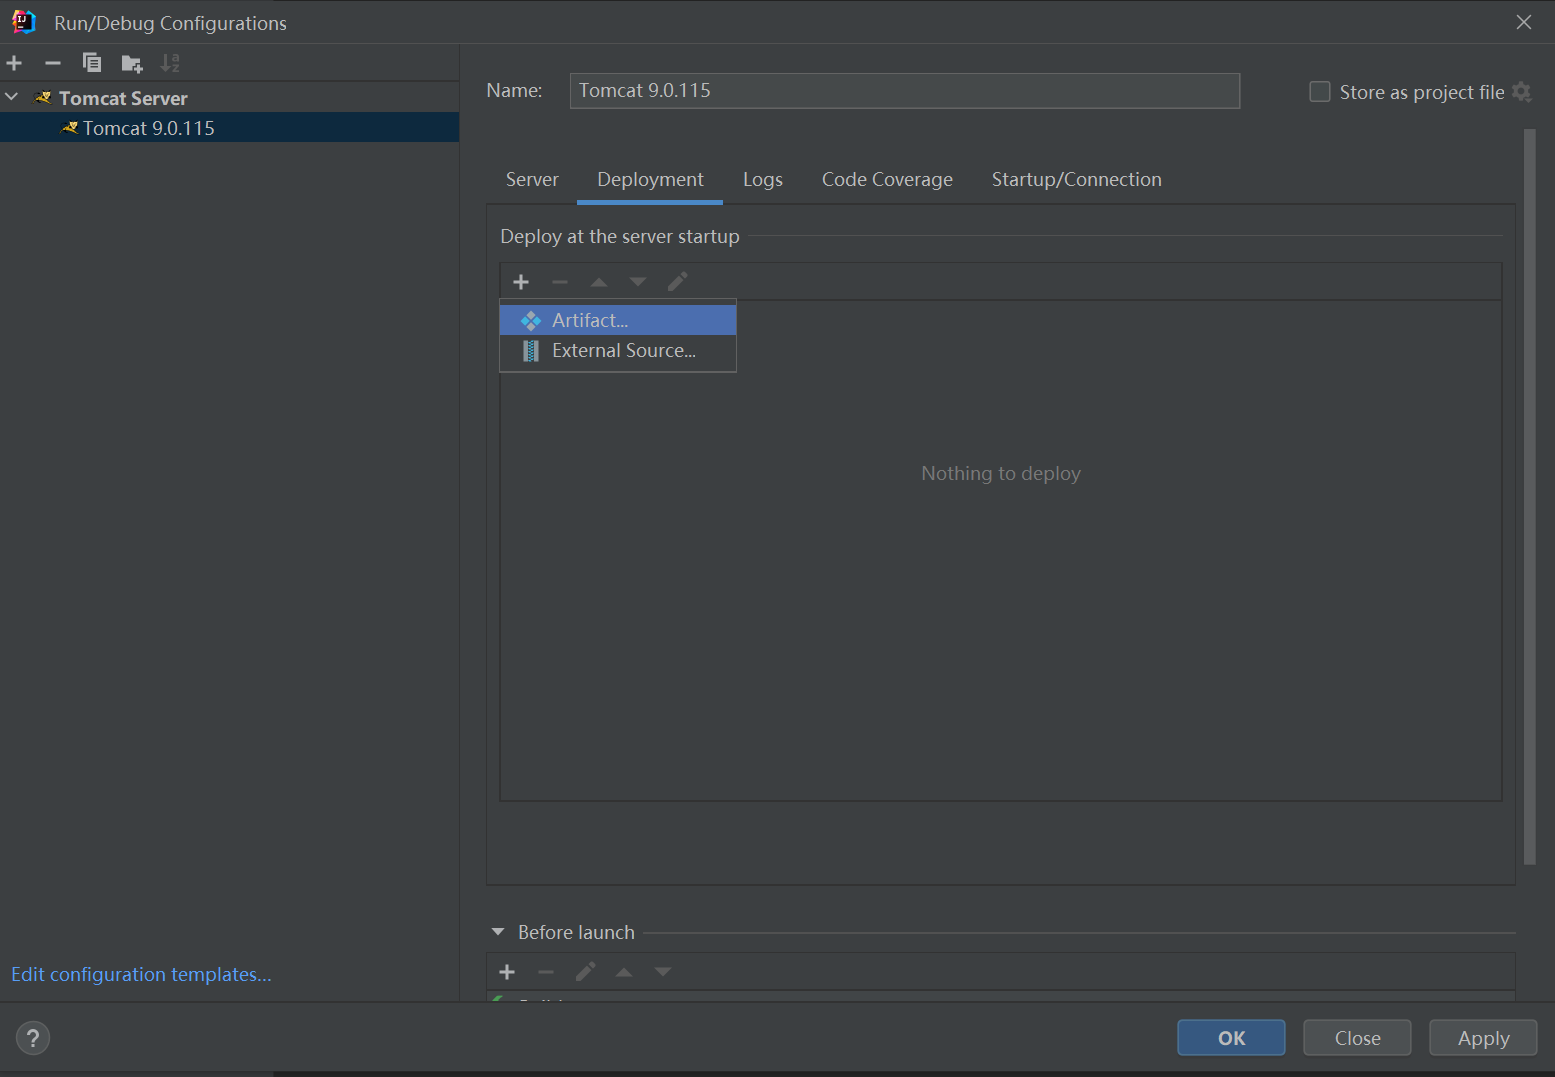Confirm with the OK button

1231,1038
